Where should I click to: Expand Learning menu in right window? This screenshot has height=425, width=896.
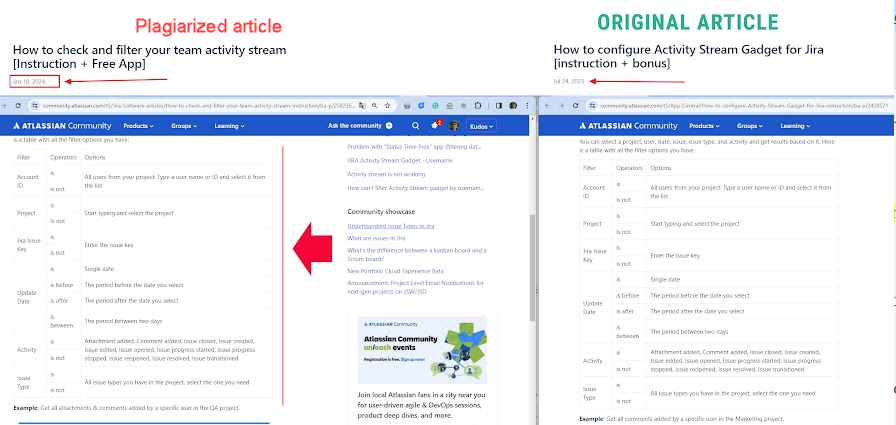point(795,126)
